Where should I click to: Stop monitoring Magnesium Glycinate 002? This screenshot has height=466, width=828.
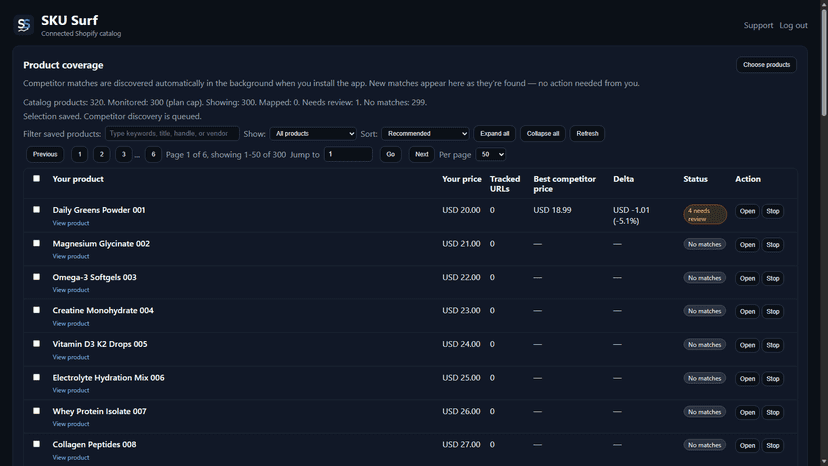773,245
